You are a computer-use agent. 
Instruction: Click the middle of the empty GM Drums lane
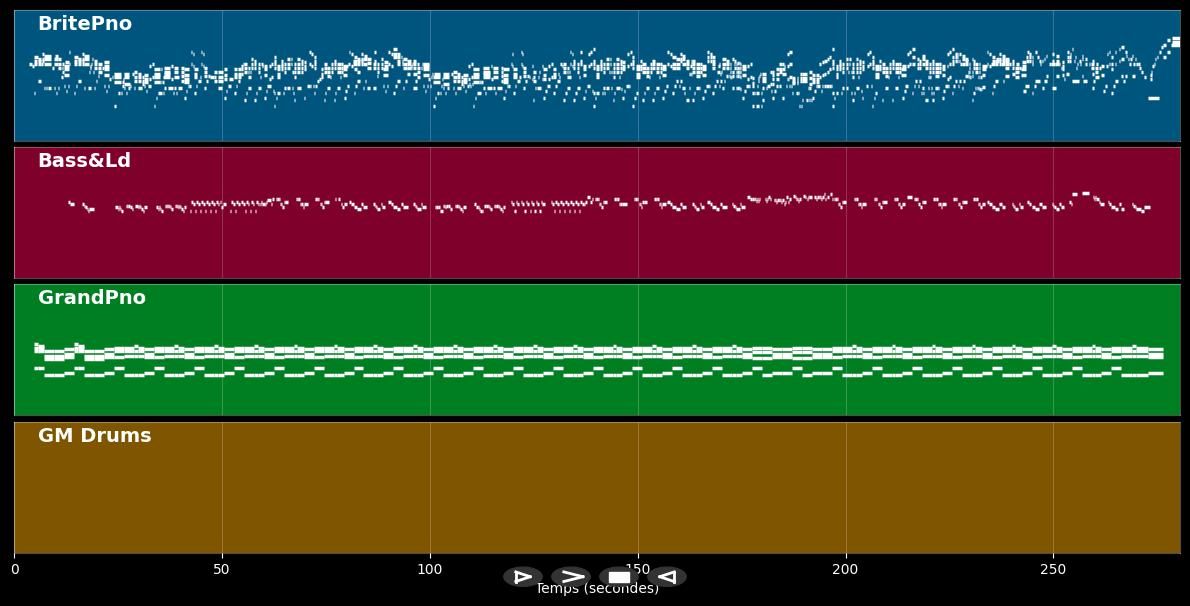[597, 488]
